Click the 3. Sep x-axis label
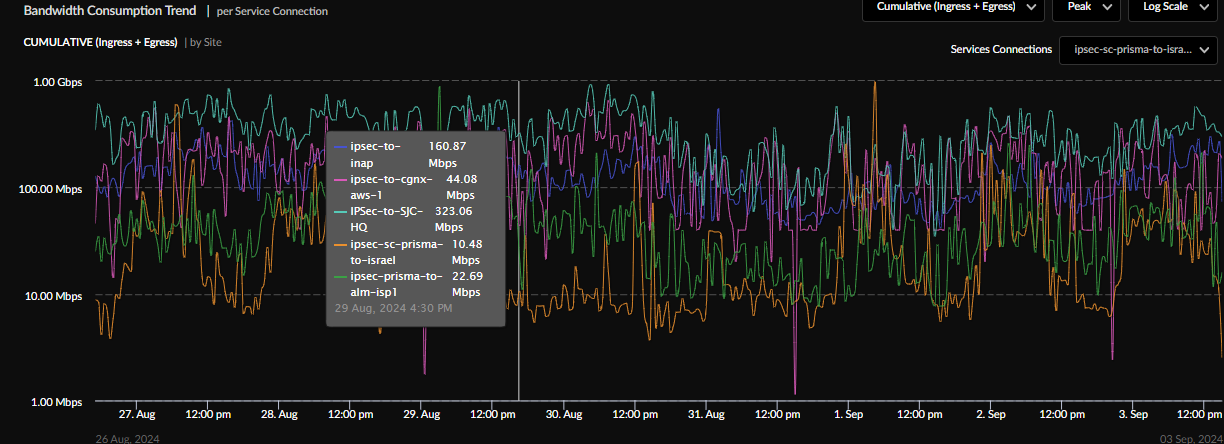Viewport: 1224px width, 444px height. coord(1133,414)
